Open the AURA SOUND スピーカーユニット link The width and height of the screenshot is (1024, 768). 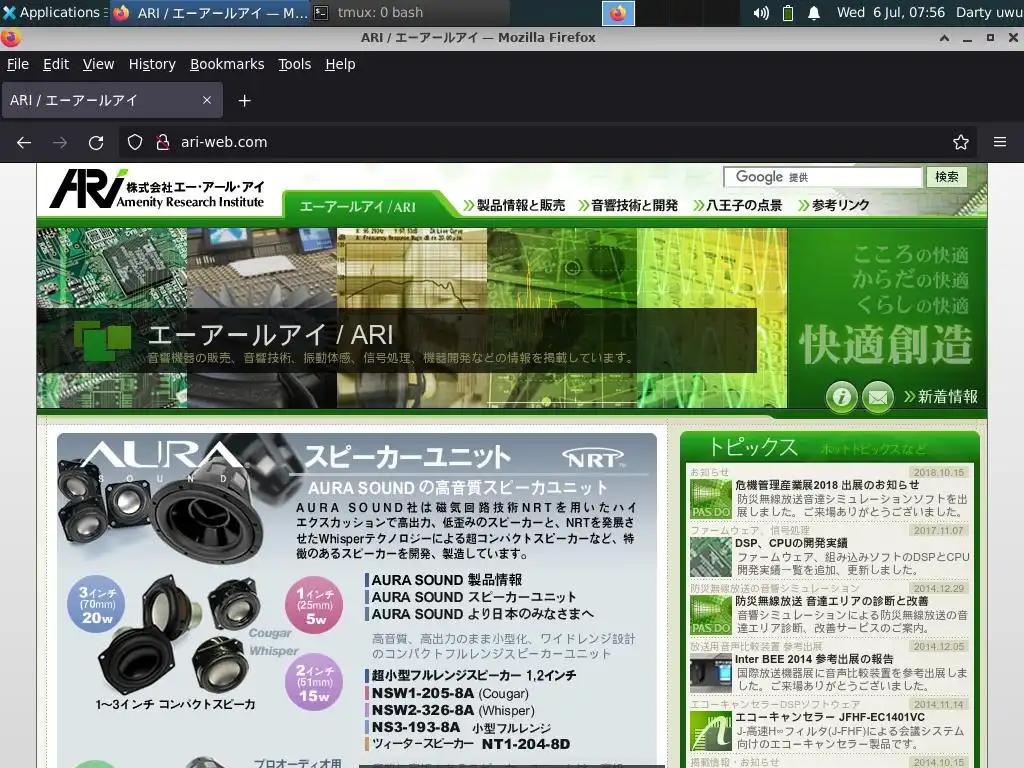point(474,597)
